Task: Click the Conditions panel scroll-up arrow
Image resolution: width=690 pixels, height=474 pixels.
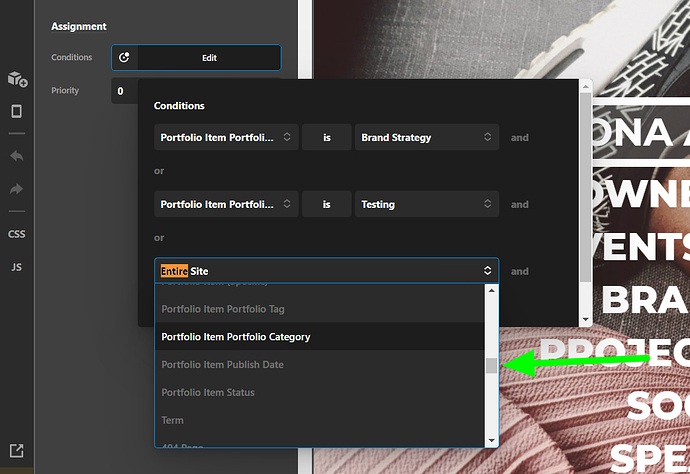Action: tap(585, 87)
